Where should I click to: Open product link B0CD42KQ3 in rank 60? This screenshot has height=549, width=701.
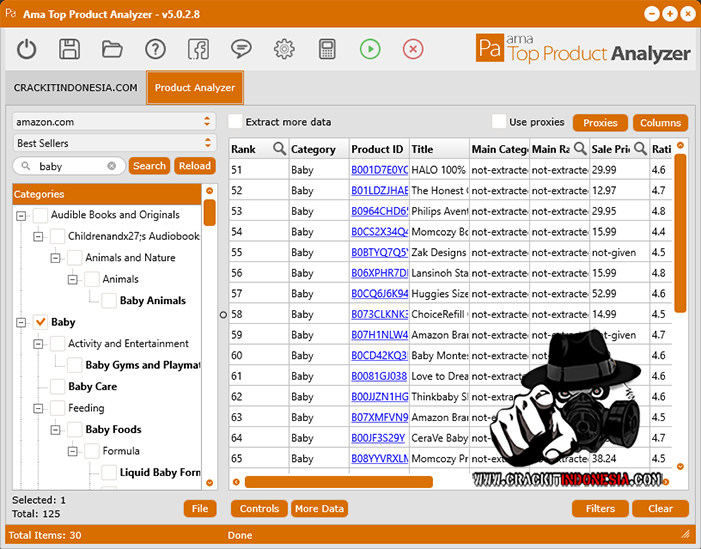coord(379,355)
